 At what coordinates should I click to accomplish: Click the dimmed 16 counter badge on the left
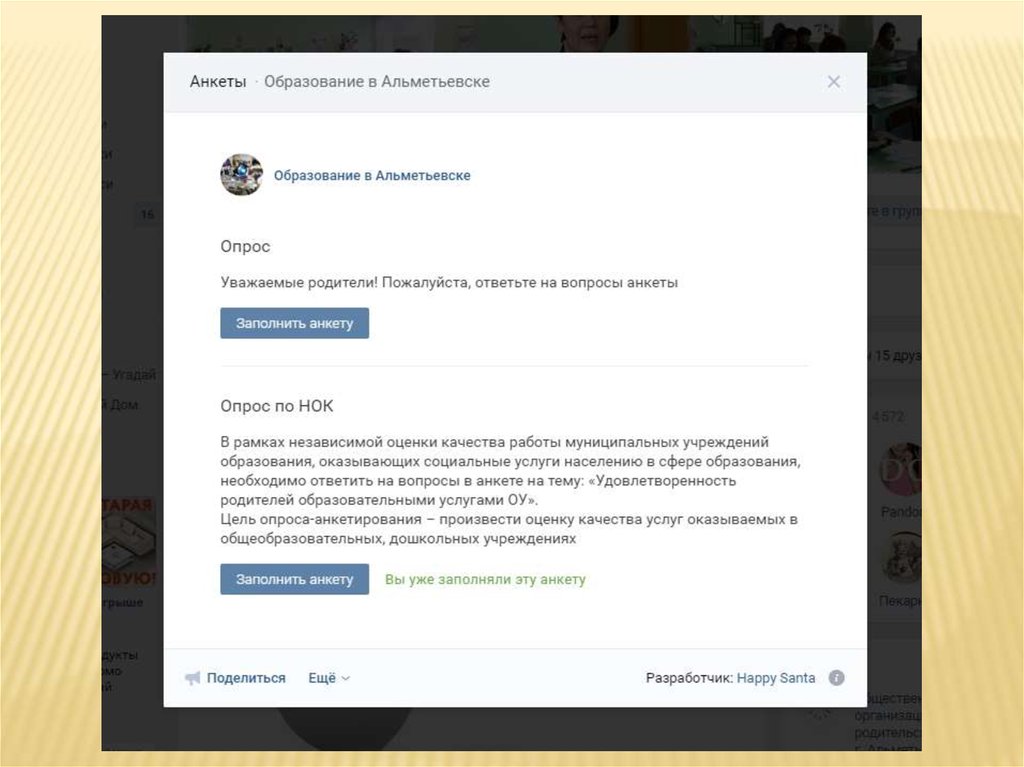147,214
